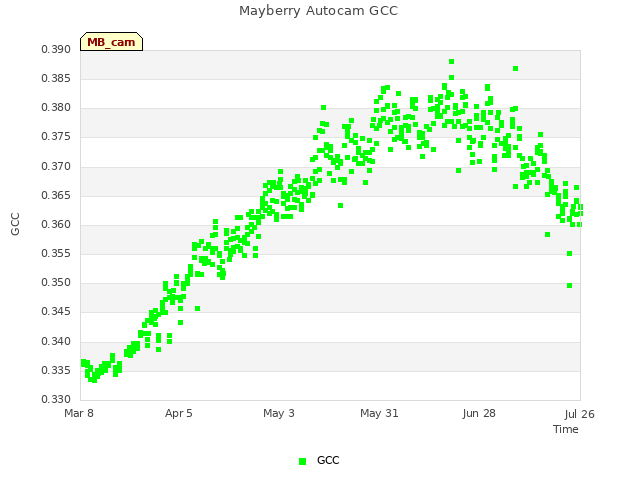640x480 pixels.
Task: Click the chart title Mayberry Autocam GCC
Action: [318, 11]
